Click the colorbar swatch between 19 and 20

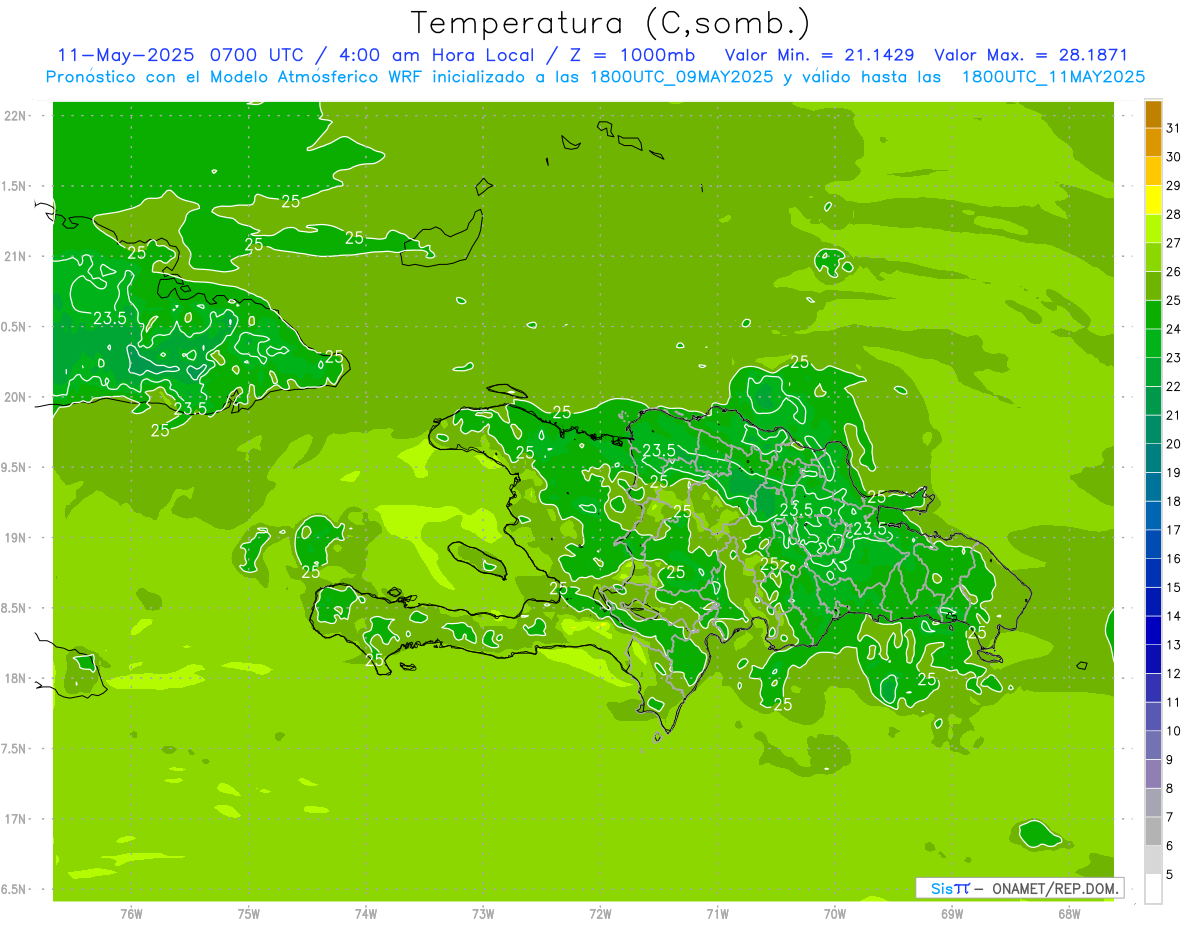click(x=1153, y=458)
